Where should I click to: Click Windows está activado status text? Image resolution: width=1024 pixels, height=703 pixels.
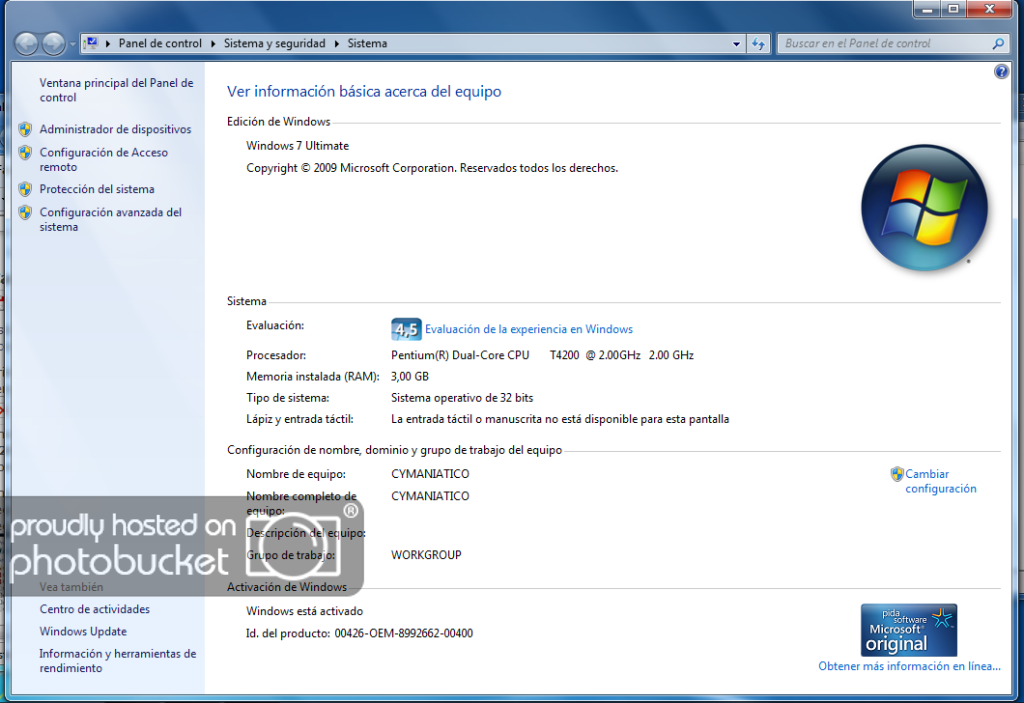pos(304,611)
